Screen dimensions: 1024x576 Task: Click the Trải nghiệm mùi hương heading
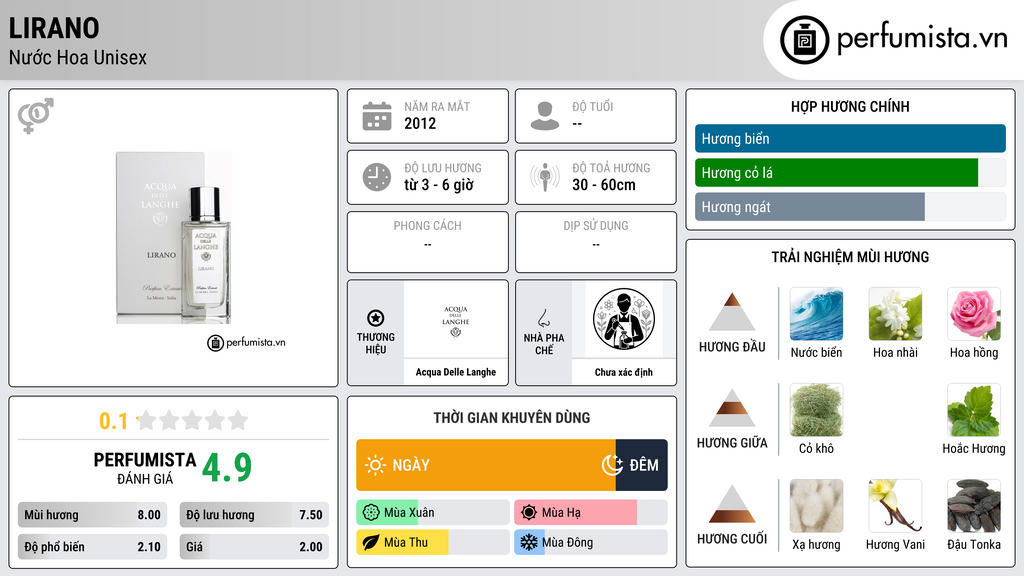[x=850, y=257]
